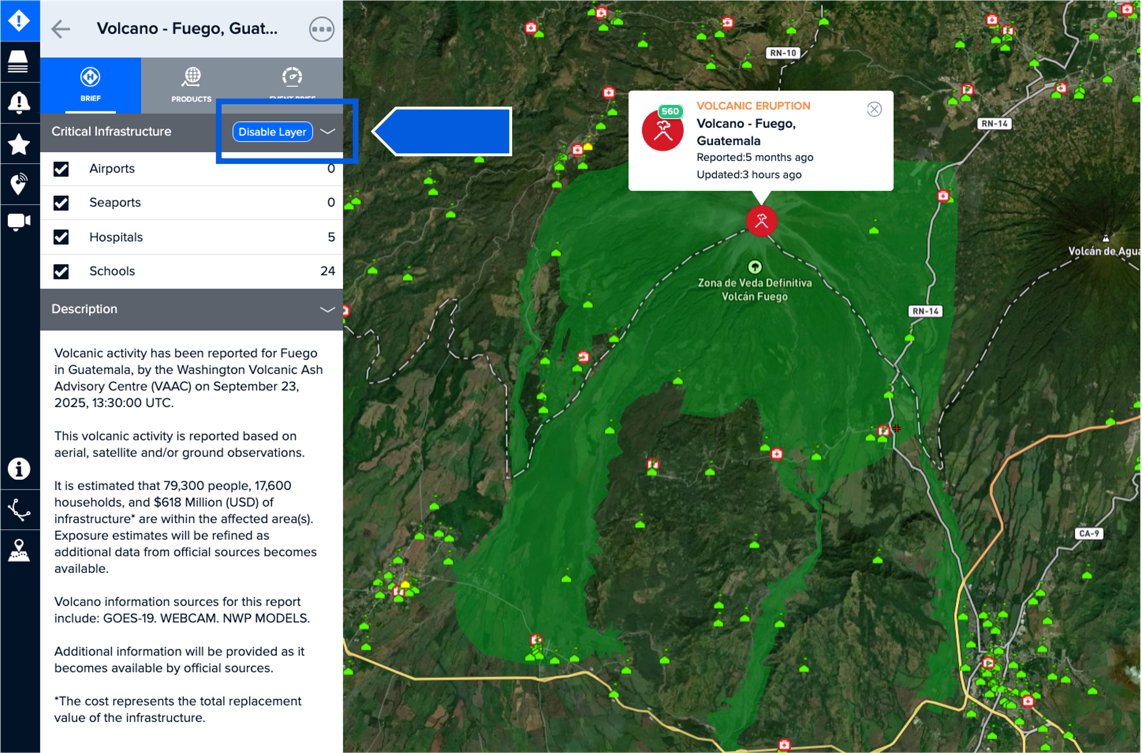
Task: Click the Hospitals row label
Action: point(116,237)
